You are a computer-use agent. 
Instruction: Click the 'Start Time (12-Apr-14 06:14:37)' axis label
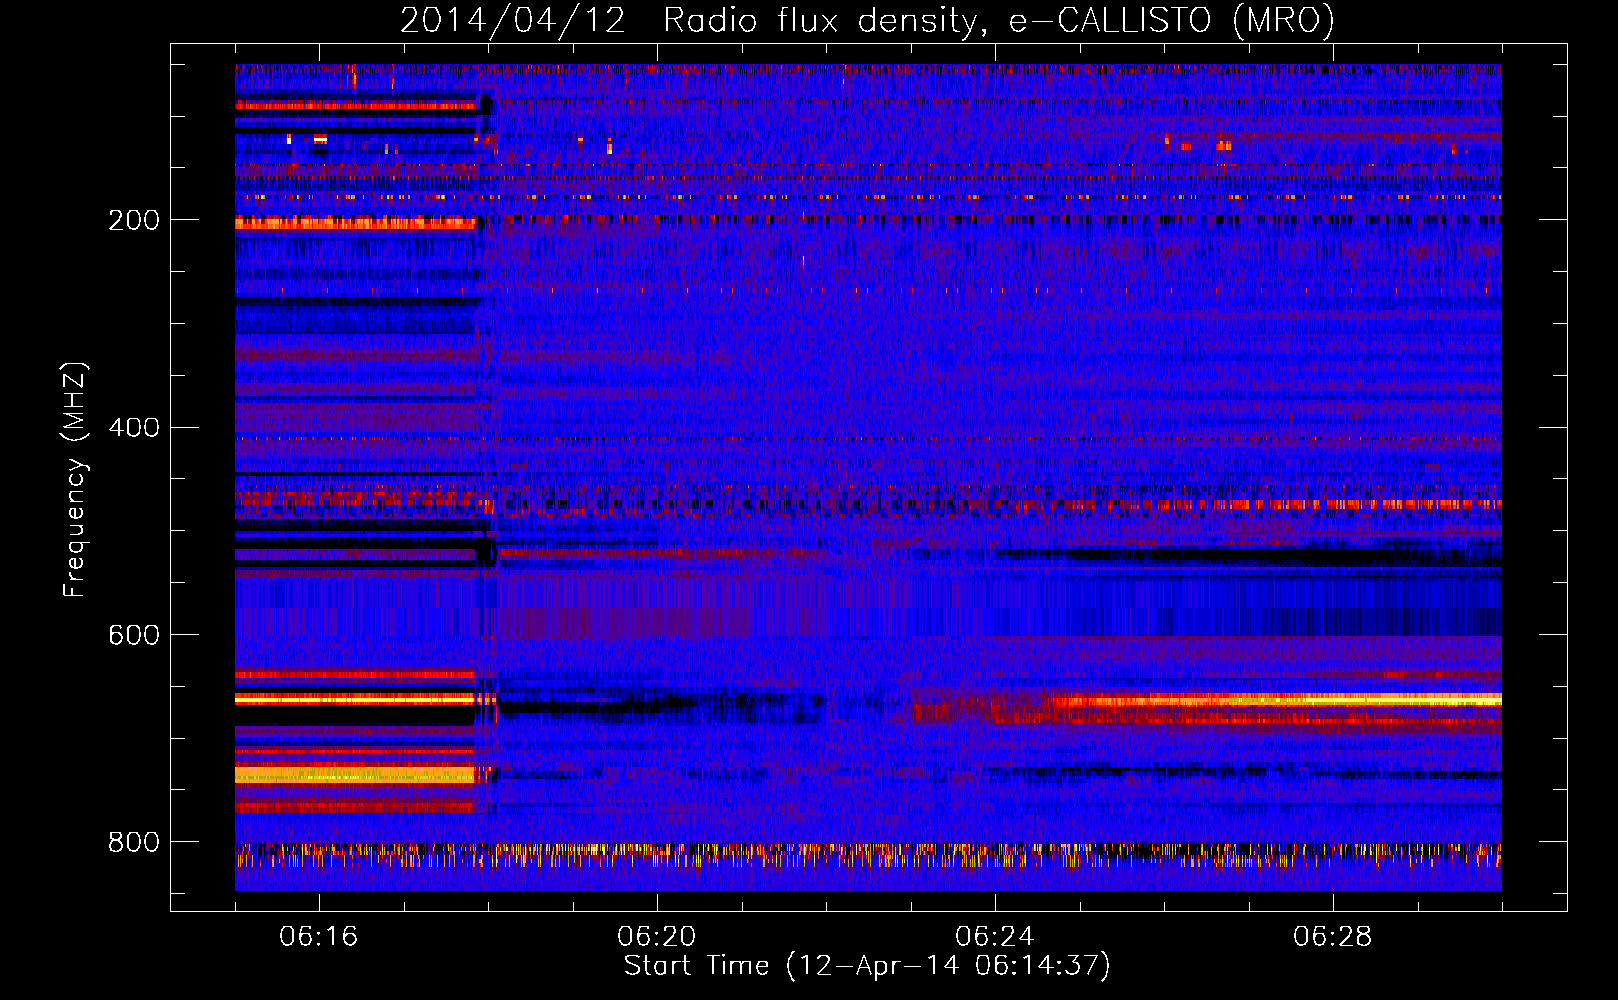click(x=867, y=966)
